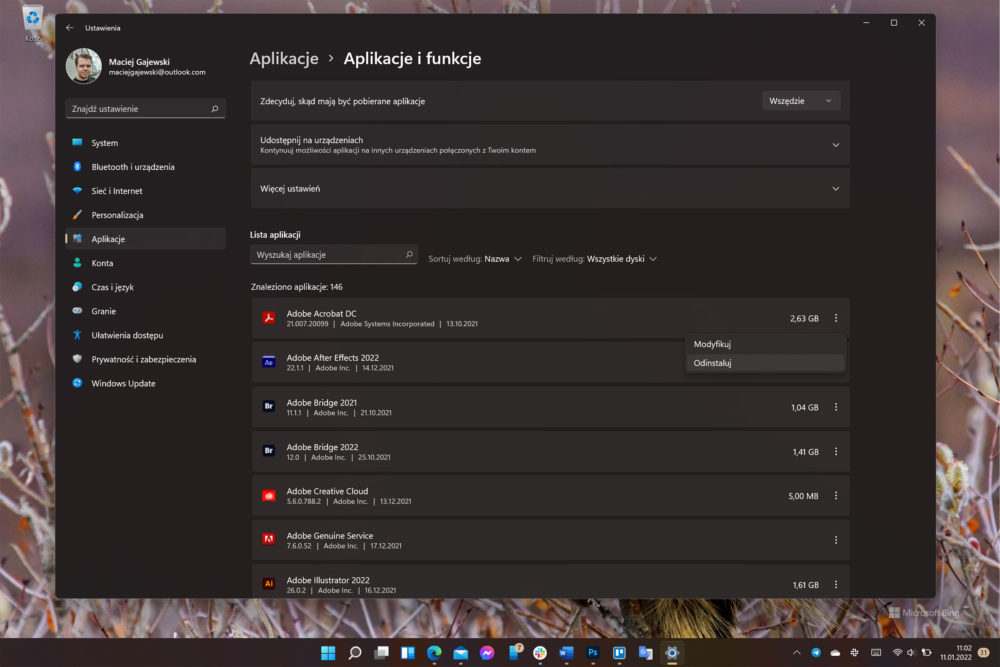Select the Adobe Acrobat DC name text
The image size is (1000, 667).
[x=321, y=314]
